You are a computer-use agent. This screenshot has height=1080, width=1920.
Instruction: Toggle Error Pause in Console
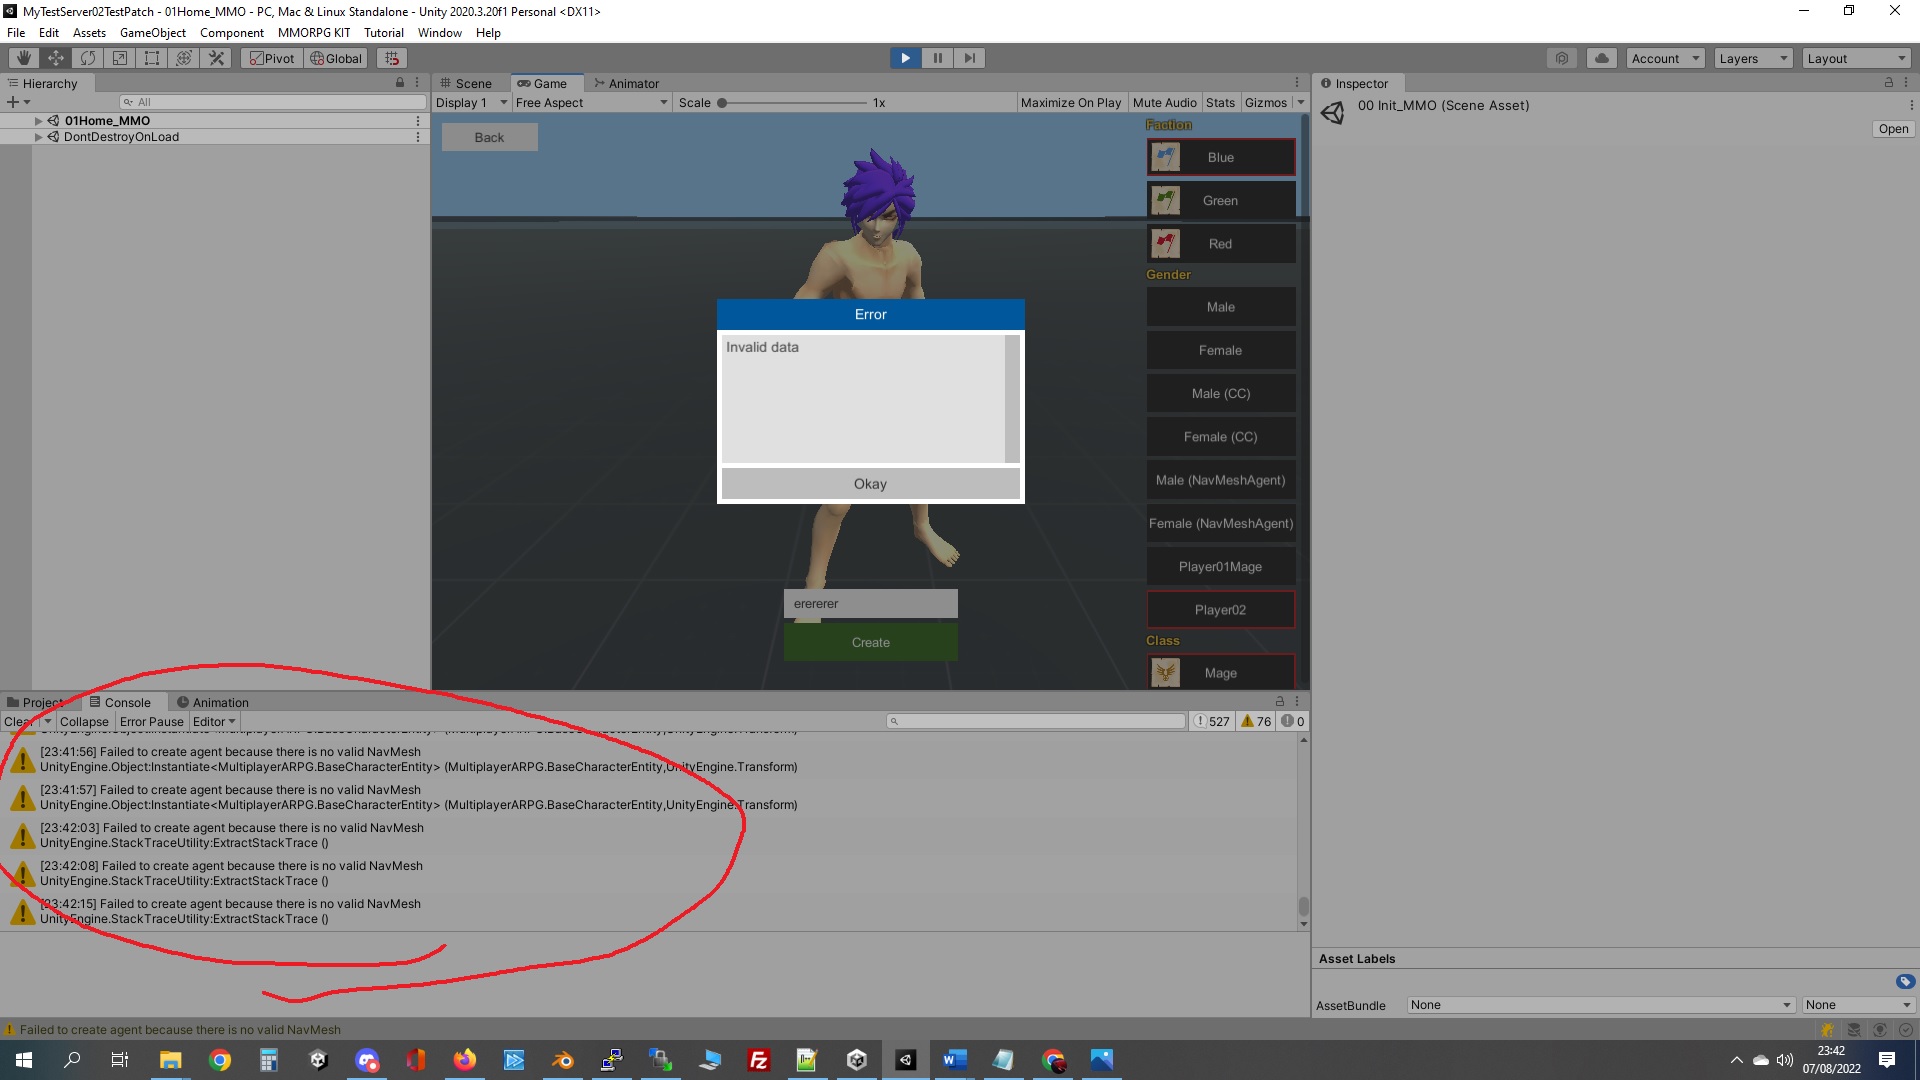tap(151, 721)
